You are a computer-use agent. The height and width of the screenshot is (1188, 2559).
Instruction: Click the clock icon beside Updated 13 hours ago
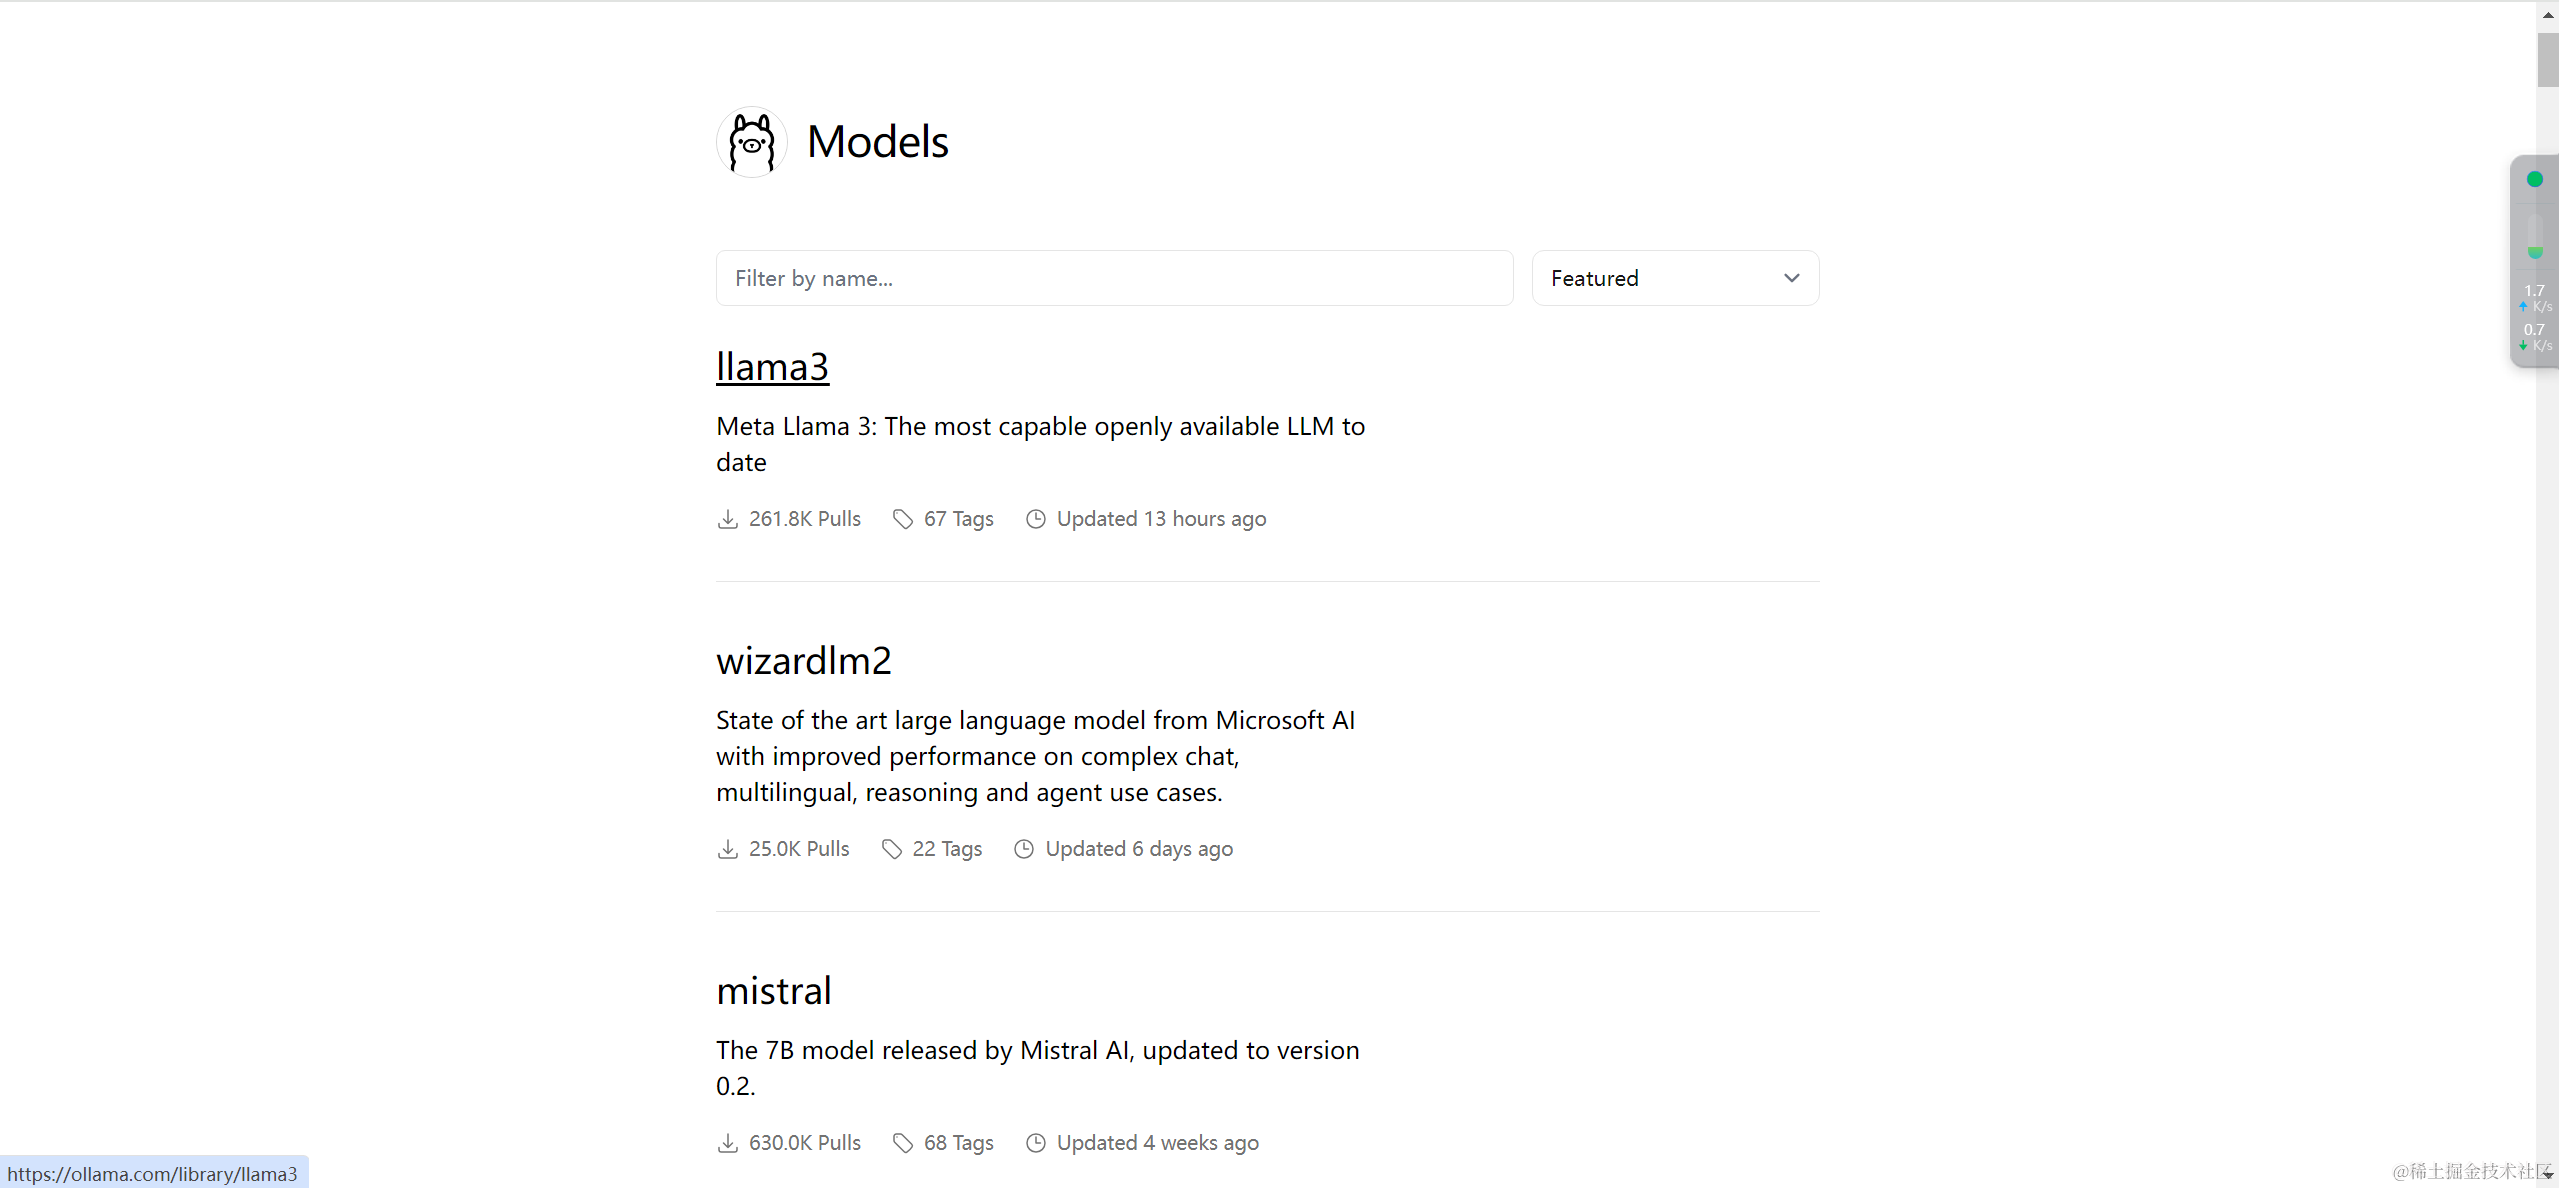(1036, 519)
